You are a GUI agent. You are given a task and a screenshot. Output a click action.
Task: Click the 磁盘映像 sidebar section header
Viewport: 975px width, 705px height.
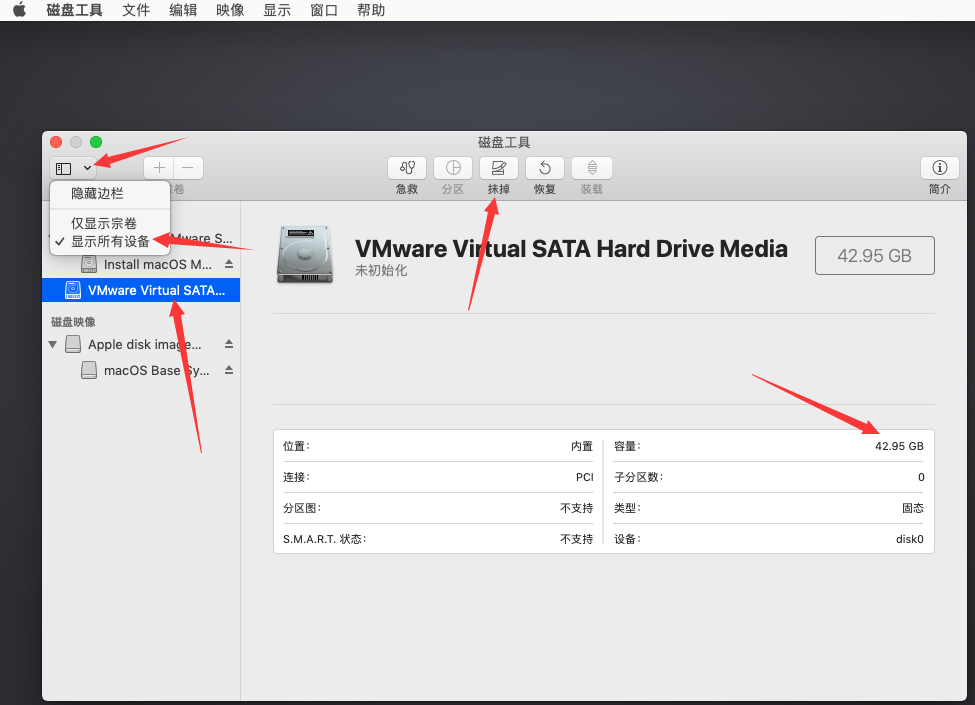[x=73, y=322]
